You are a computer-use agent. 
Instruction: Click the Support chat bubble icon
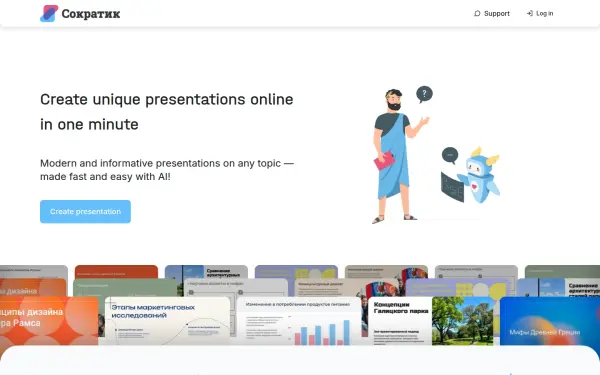(x=477, y=13)
